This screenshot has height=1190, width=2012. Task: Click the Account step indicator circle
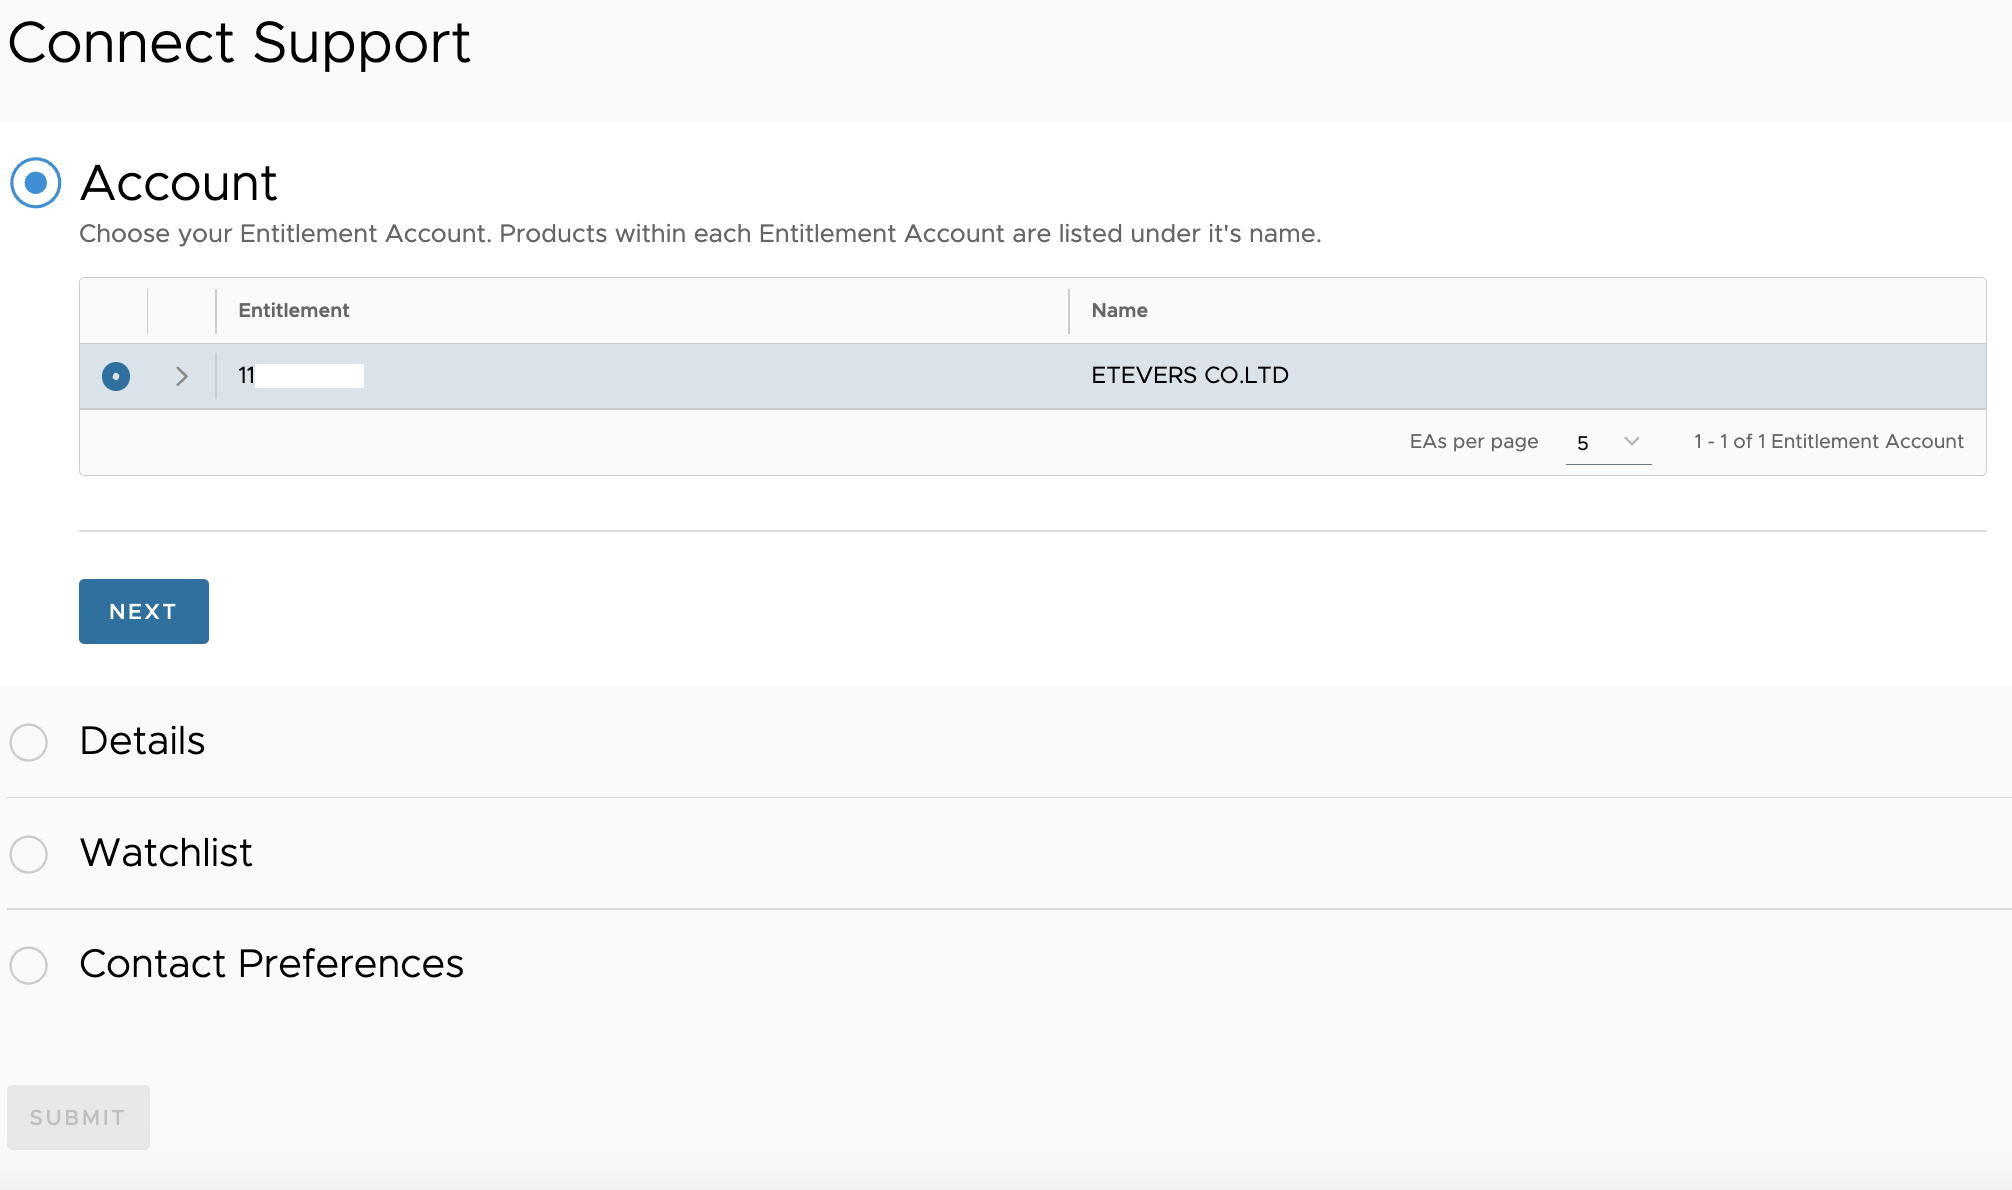[x=36, y=183]
